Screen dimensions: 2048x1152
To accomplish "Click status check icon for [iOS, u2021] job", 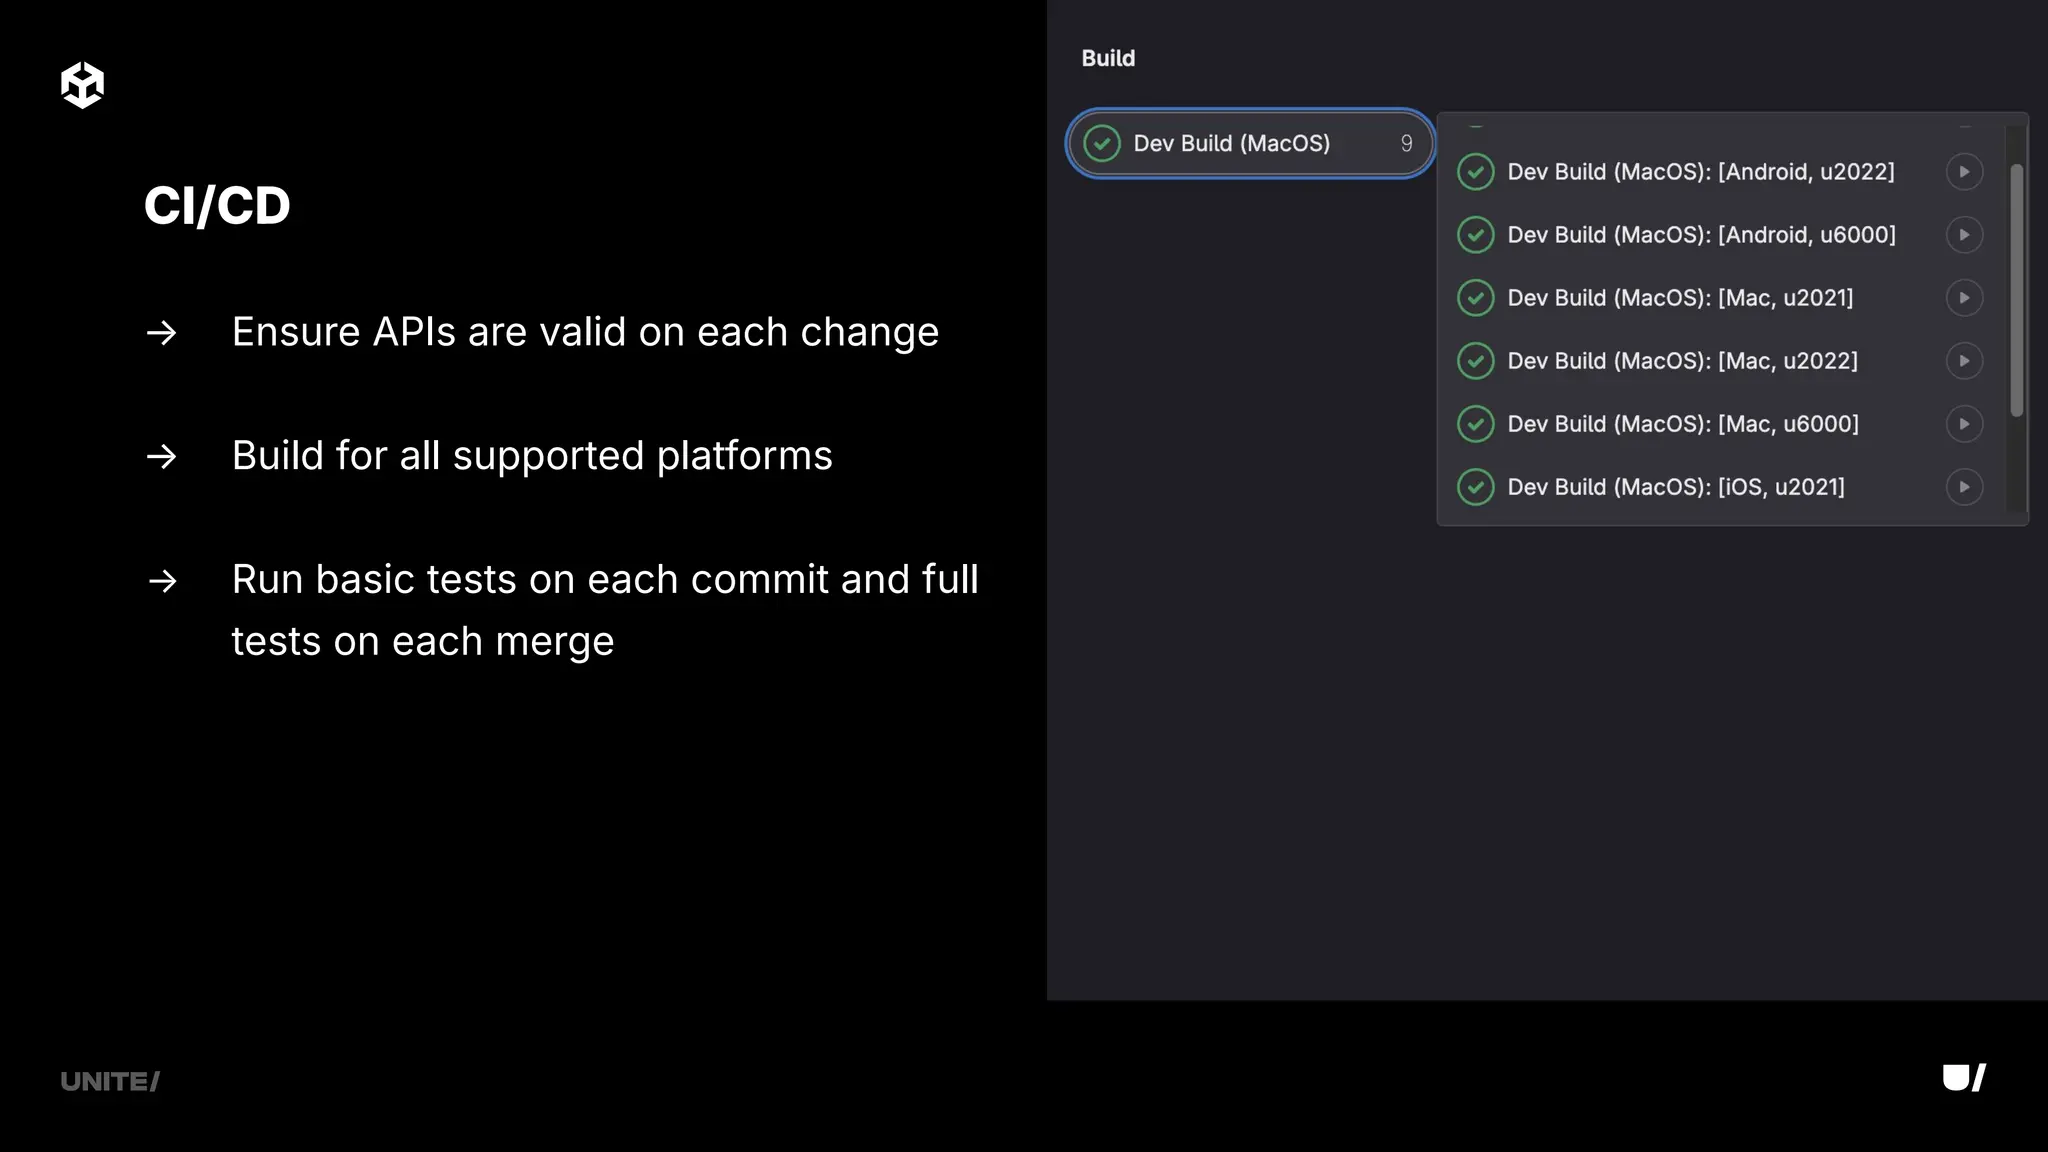I will coord(1476,487).
